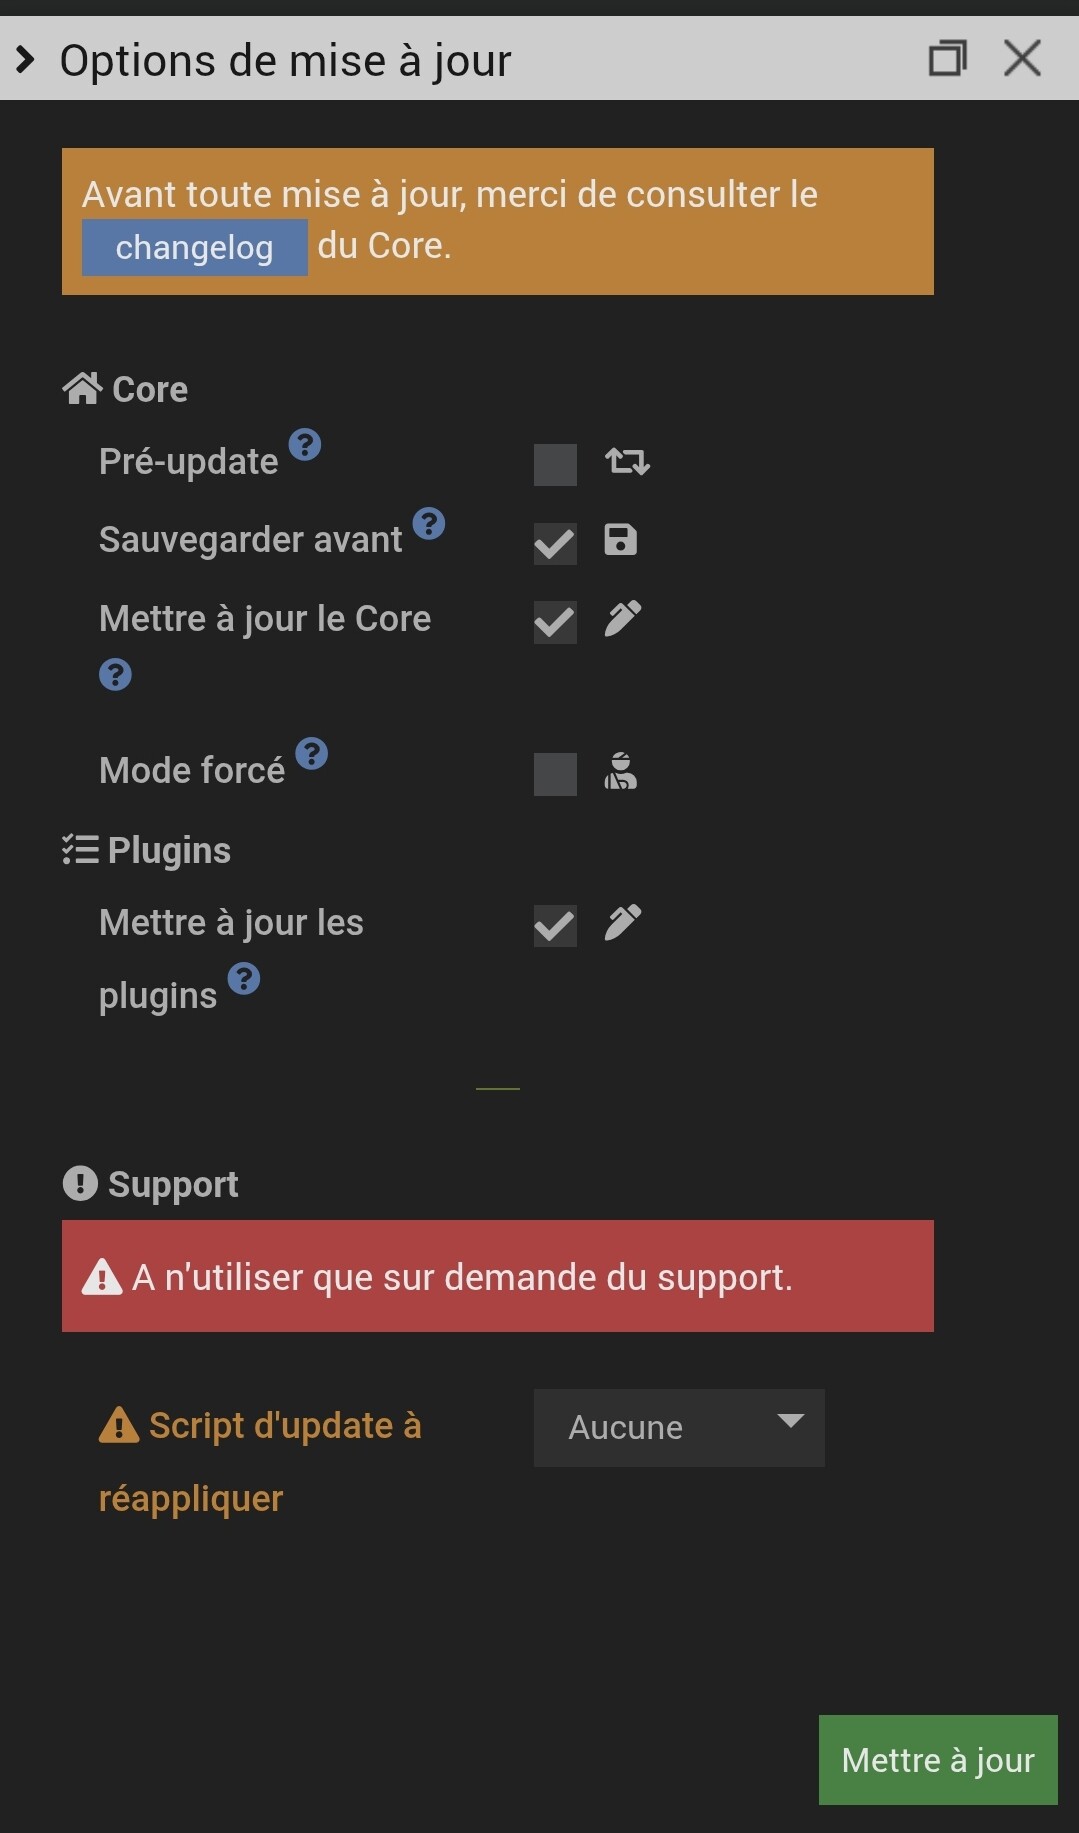Open the Script d'update Aucune dropdown
The width and height of the screenshot is (1079, 1833).
pos(679,1428)
